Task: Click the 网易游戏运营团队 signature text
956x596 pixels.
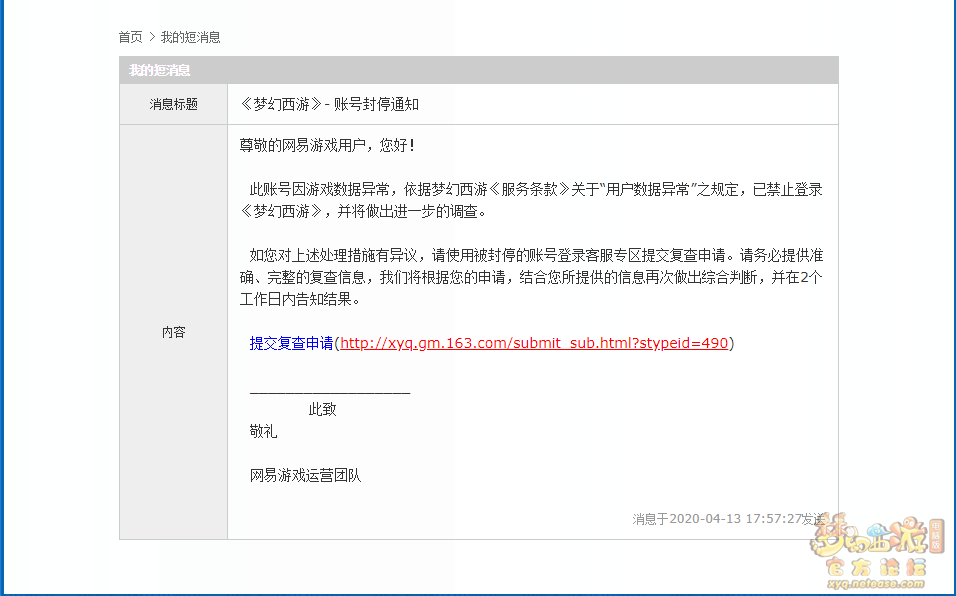Action: pyautogui.click(x=305, y=475)
